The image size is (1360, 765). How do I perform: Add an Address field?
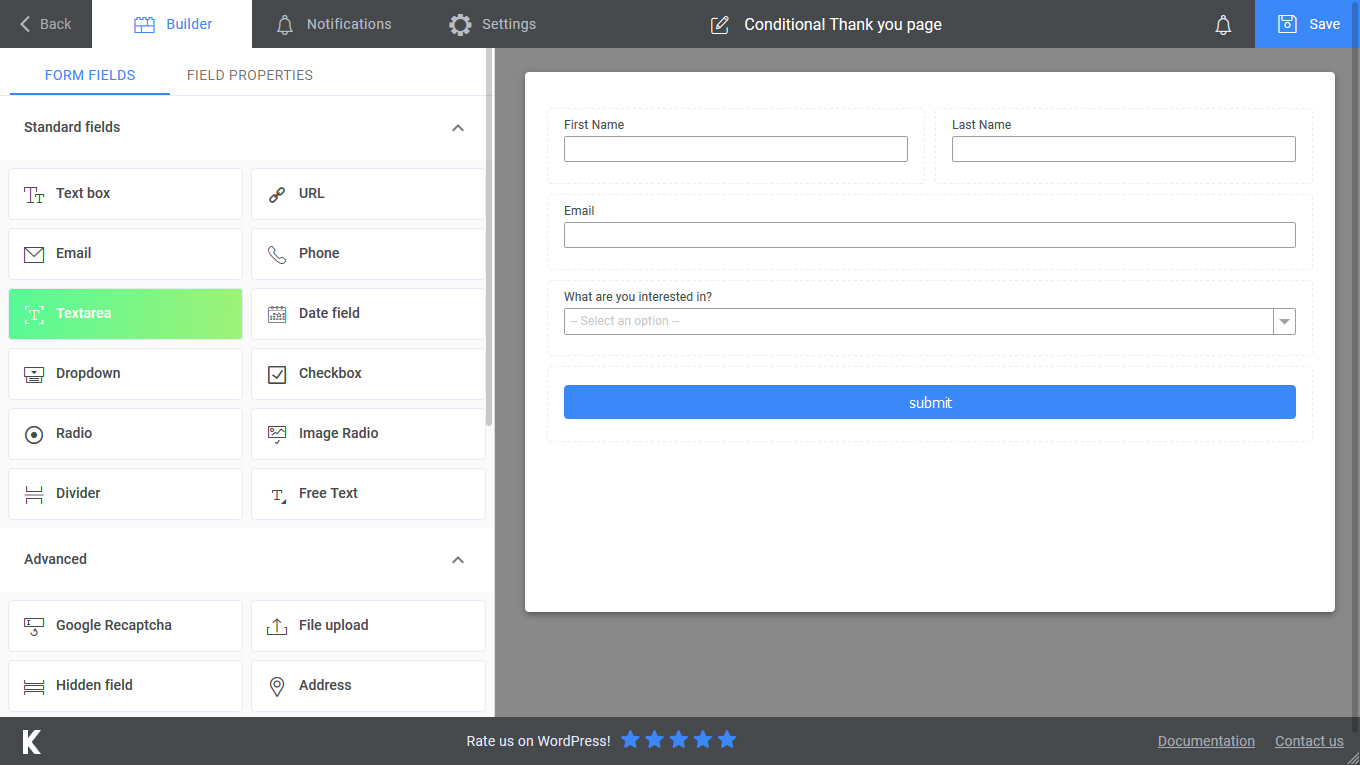(x=368, y=686)
